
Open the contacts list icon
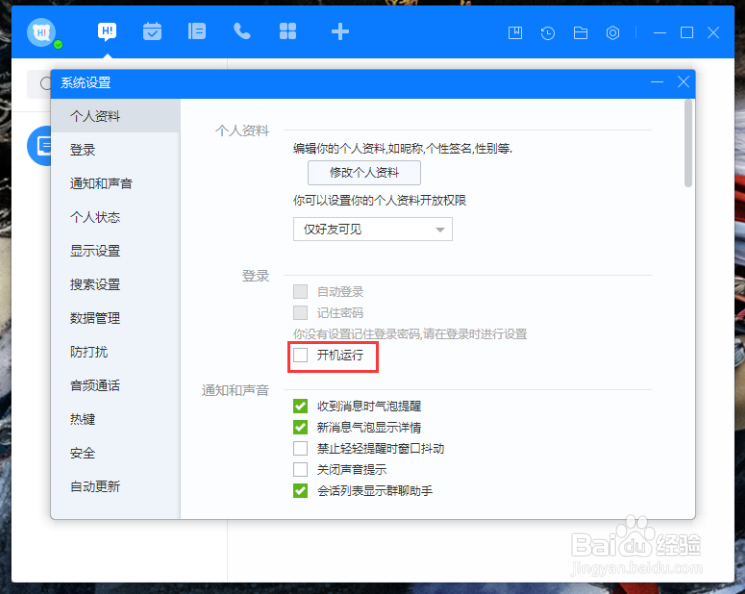(x=197, y=31)
